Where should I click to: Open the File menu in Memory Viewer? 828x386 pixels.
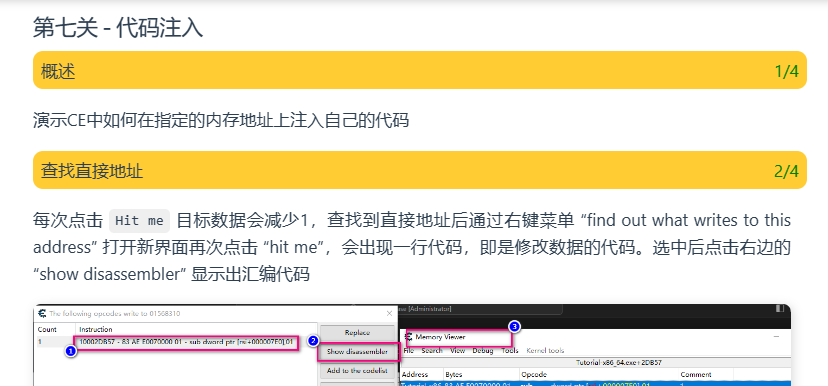409,350
